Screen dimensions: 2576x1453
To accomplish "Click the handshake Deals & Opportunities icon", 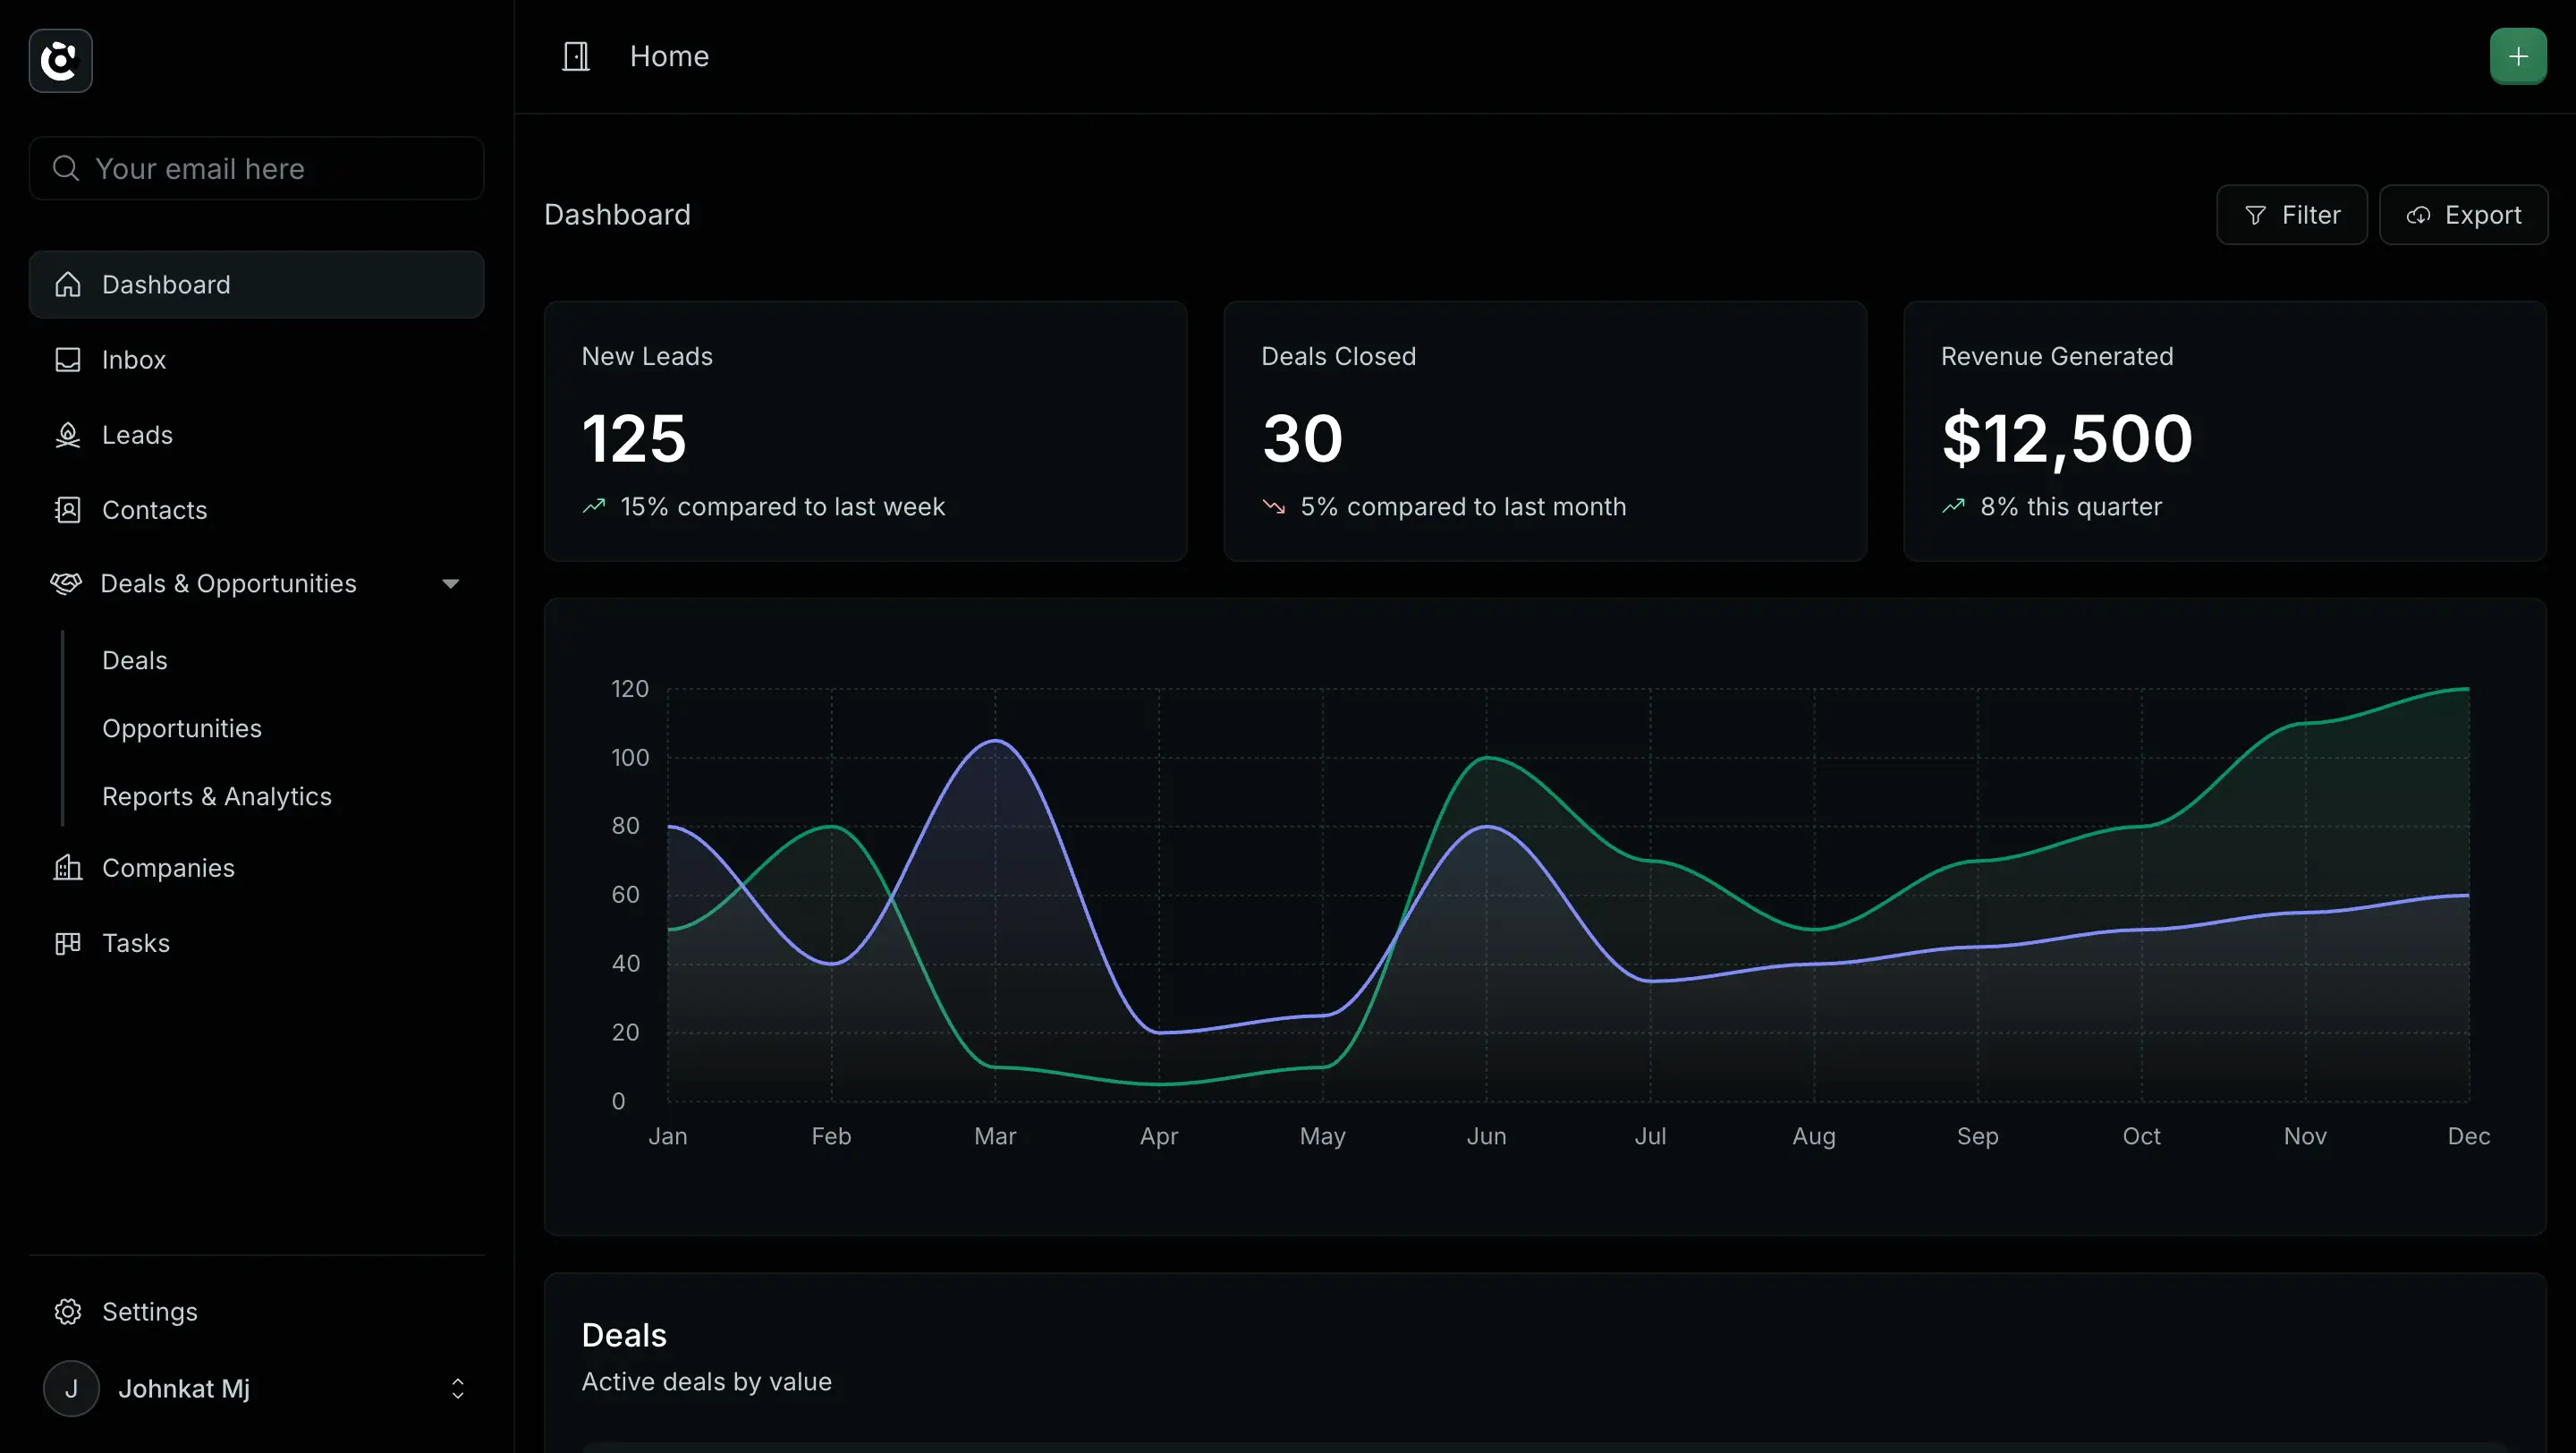I will 66,583.
